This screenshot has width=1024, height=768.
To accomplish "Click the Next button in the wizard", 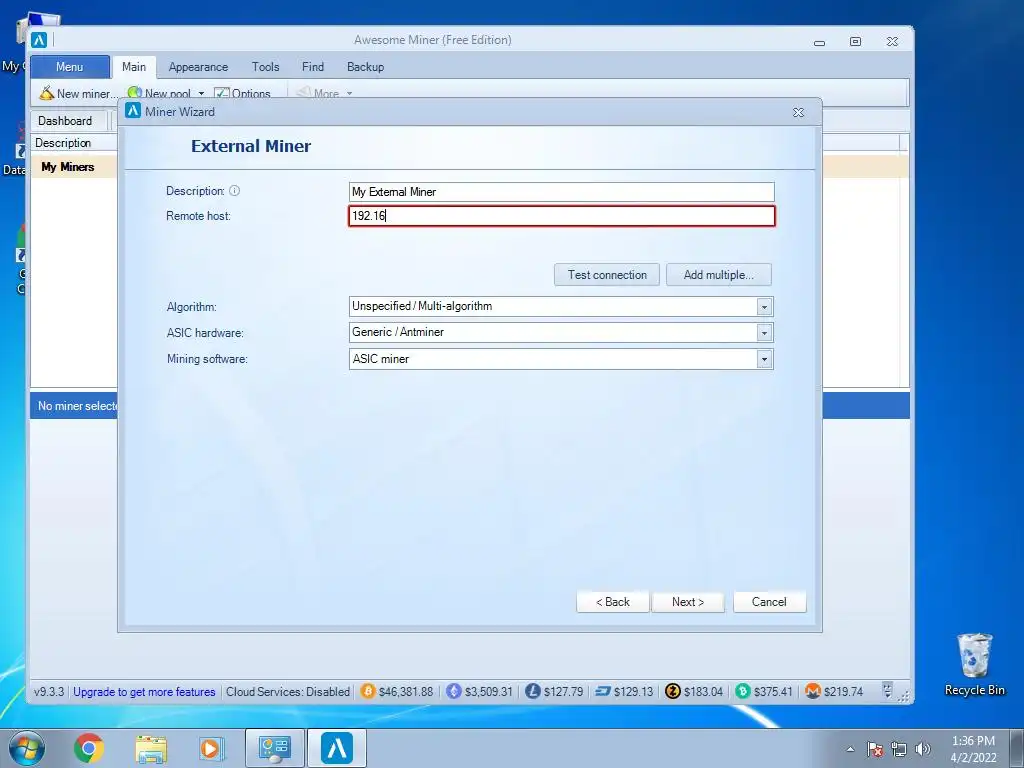I will 688,602.
